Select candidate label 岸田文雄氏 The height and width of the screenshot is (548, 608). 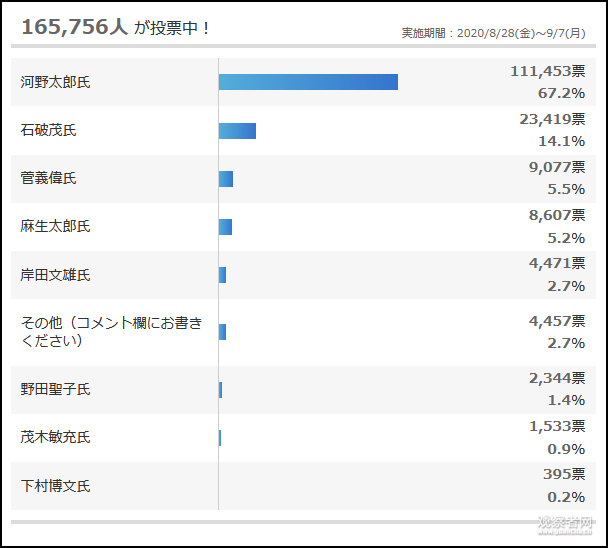[55, 275]
